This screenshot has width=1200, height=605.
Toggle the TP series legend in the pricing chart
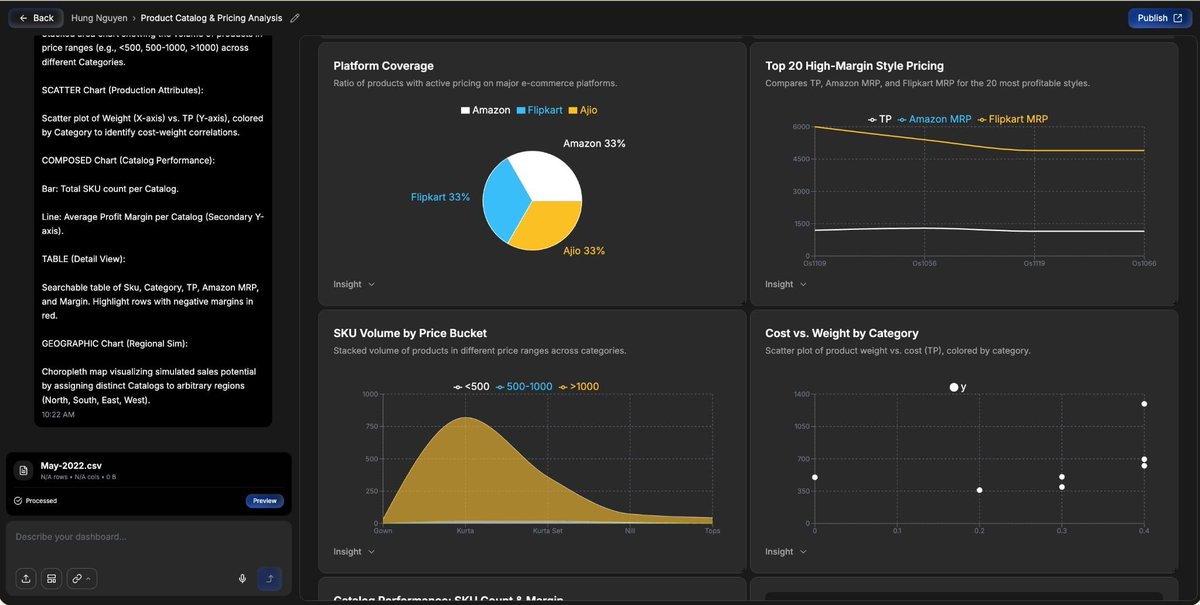pyautogui.click(x=879, y=119)
